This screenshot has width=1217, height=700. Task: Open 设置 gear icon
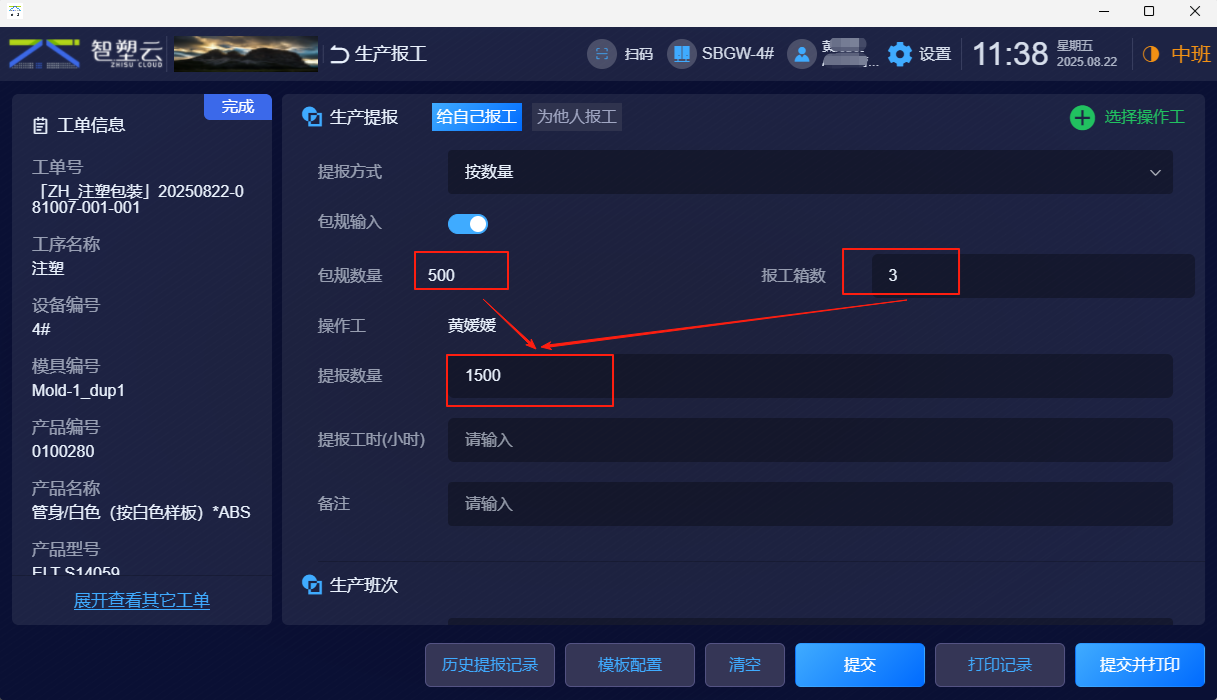point(900,54)
